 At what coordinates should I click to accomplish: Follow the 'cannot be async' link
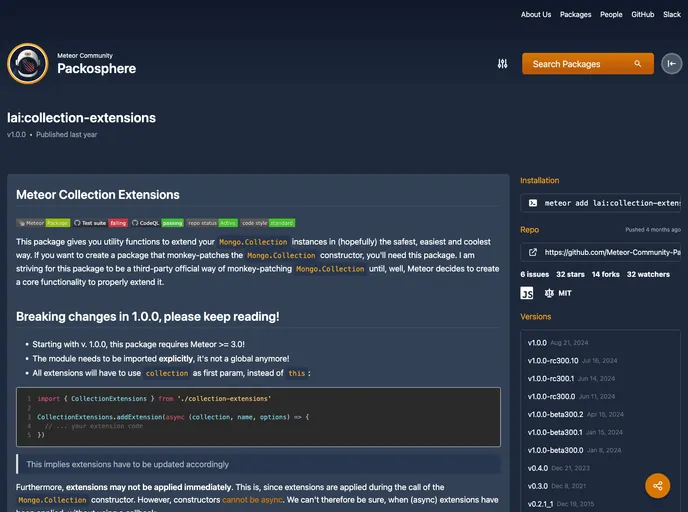point(252,500)
